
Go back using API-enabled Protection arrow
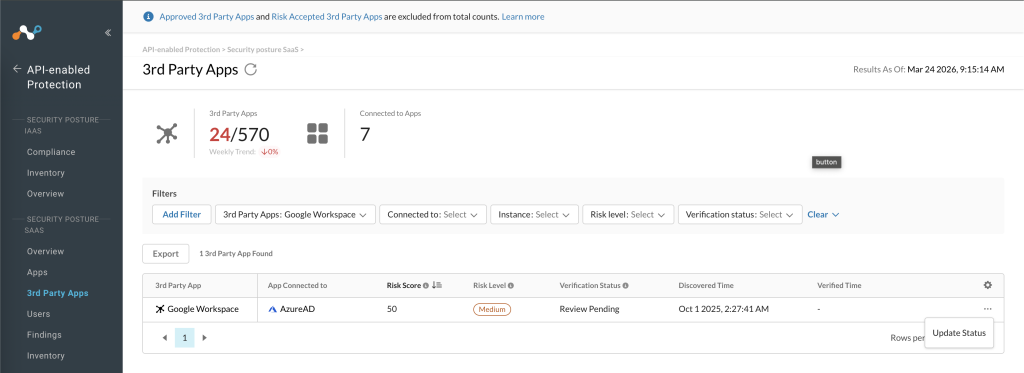pyautogui.click(x=17, y=69)
